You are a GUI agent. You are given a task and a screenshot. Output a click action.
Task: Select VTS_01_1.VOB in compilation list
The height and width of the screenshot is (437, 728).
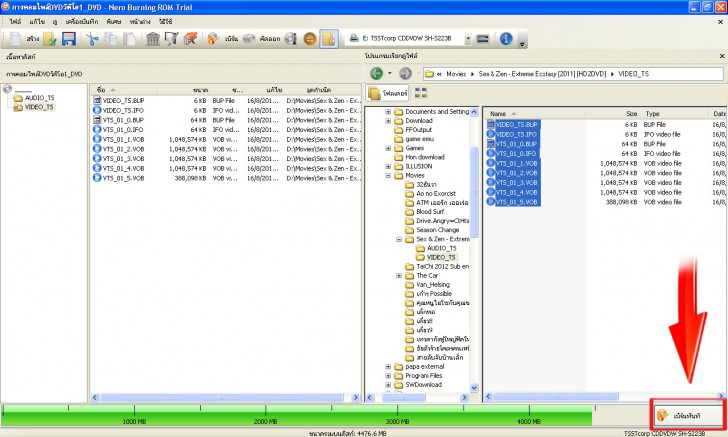(x=118, y=138)
